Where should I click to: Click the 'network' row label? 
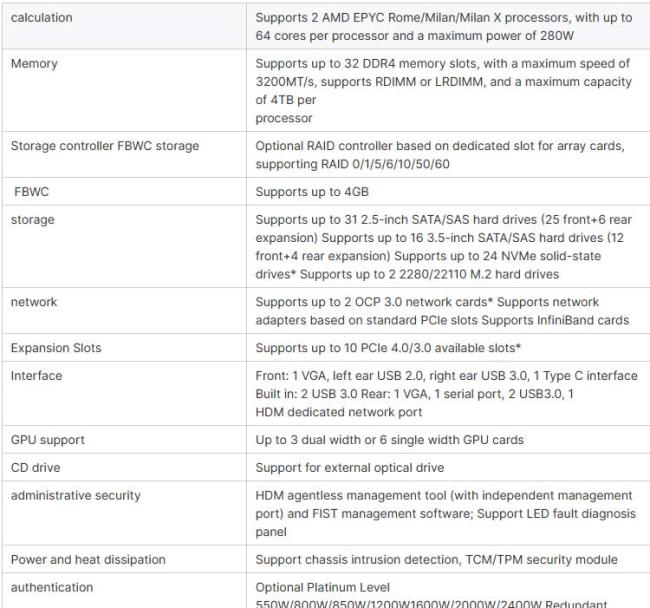(x=35, y=302)
